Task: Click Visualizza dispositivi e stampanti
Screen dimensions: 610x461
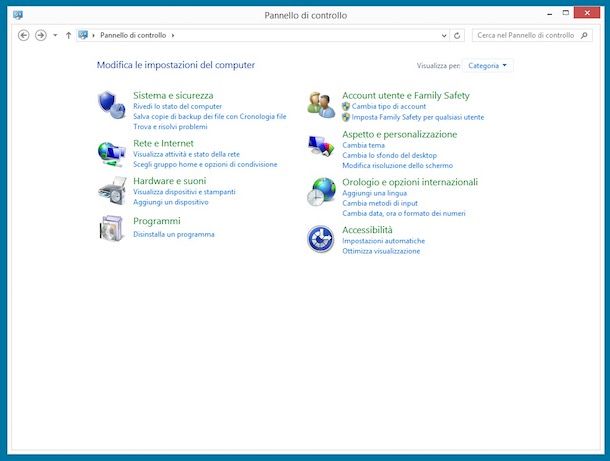Action: click(184, 192)
